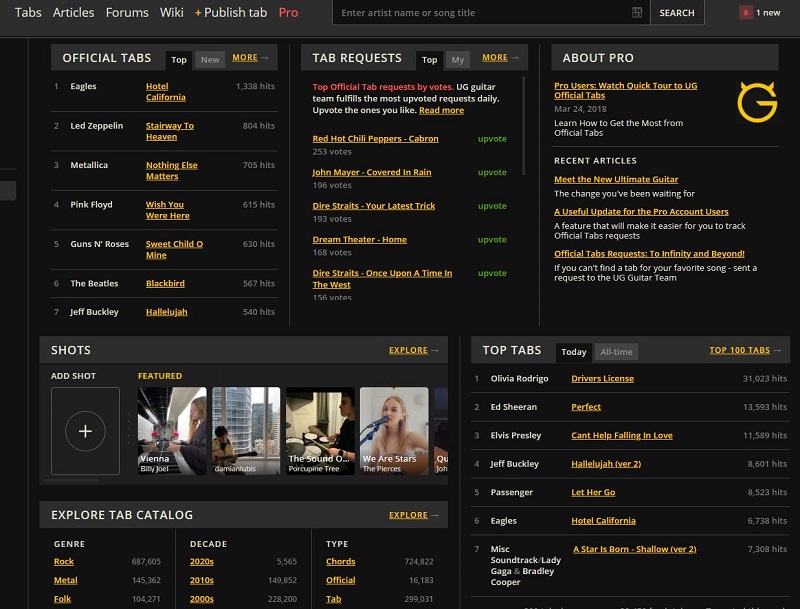The width and height of the screenshot is (800, 609).
Task: Click the plus Publish tab item
Action: 231,13
